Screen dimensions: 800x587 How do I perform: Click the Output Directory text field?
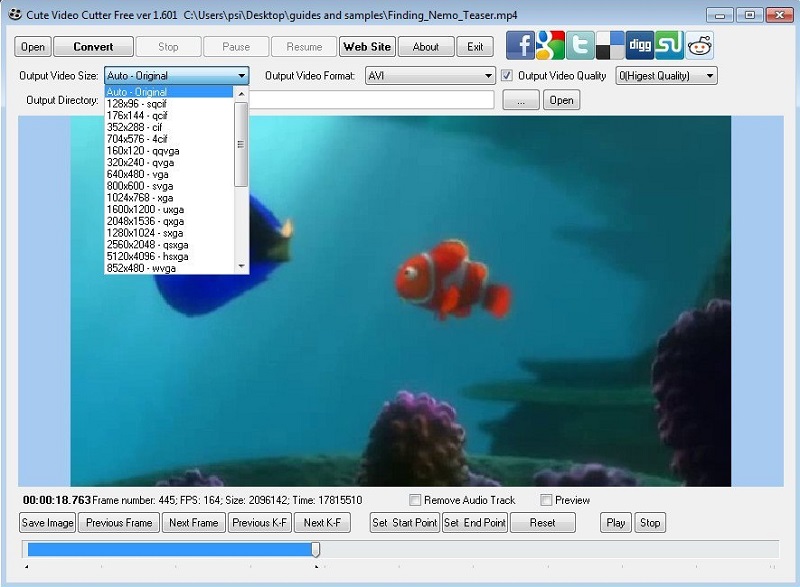[x=371, y=100]
